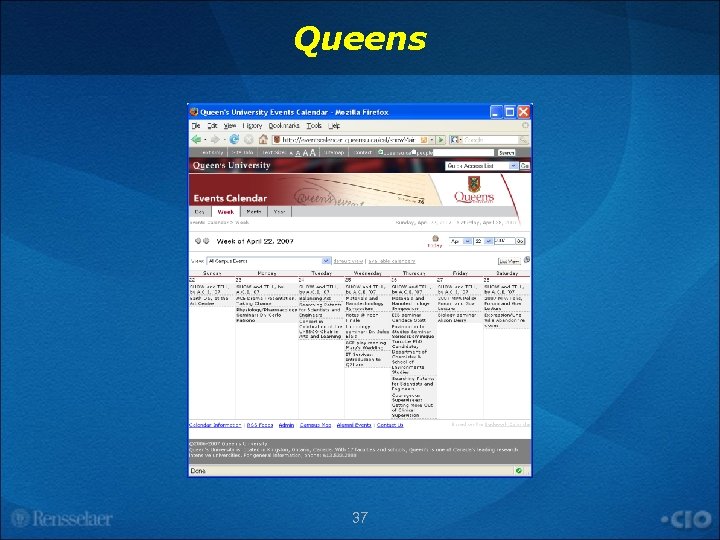The height and width of the screenshot is (540, 720).
Task: Open the Bookmarks menu
Action: coord(284,125)
